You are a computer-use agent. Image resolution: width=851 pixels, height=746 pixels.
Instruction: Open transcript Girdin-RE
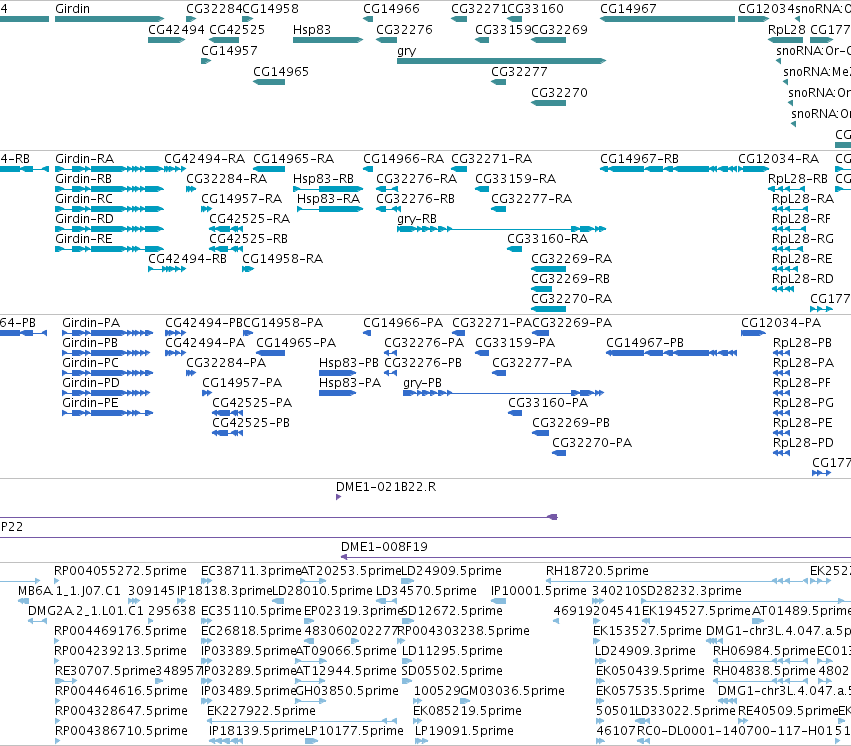click(110, 250)
